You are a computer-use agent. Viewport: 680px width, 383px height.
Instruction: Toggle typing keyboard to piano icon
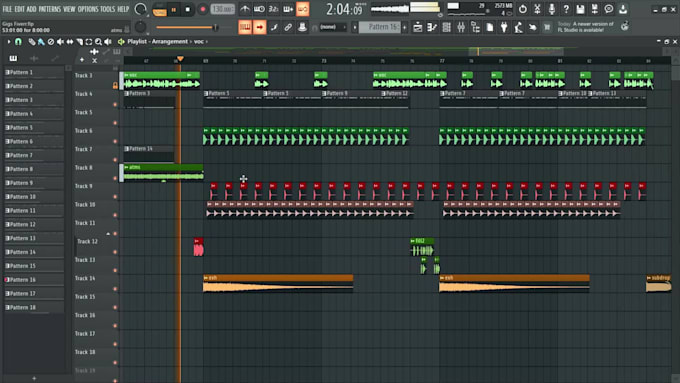(245, 27)
